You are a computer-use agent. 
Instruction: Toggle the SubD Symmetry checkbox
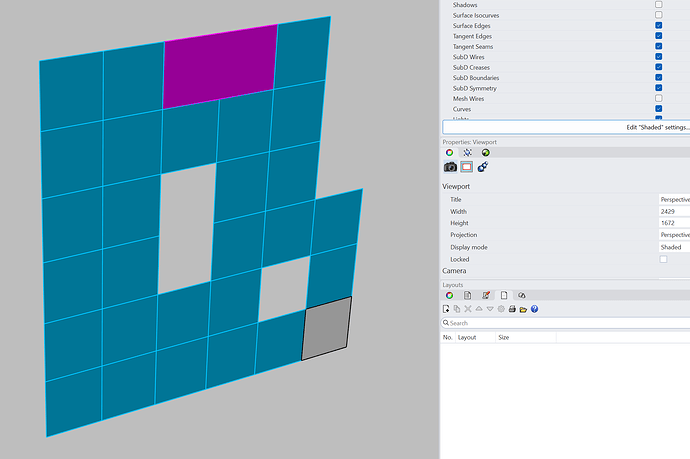(658, 88)
